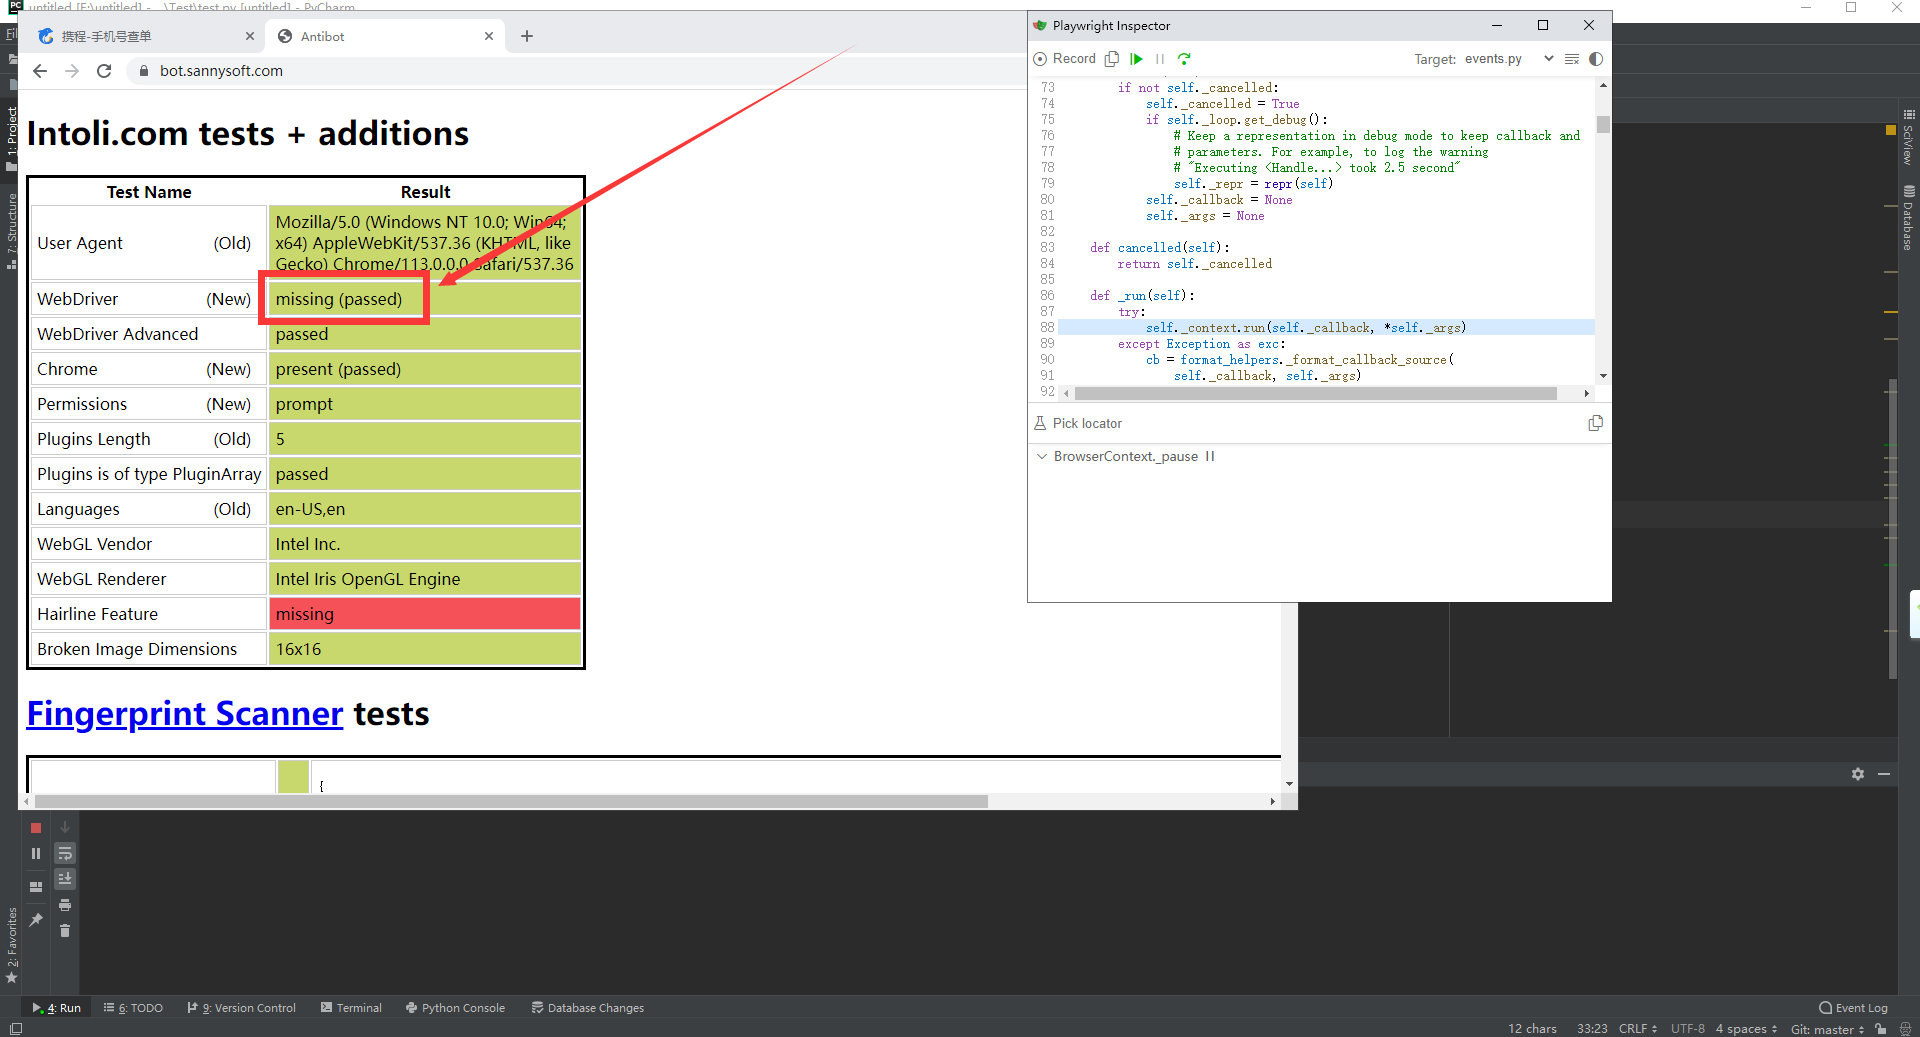The height and width of the screenshot is (1037, 1920).
Task: Clear the Inspector log with the clear icon
Action: click(x=1571, y=59)
